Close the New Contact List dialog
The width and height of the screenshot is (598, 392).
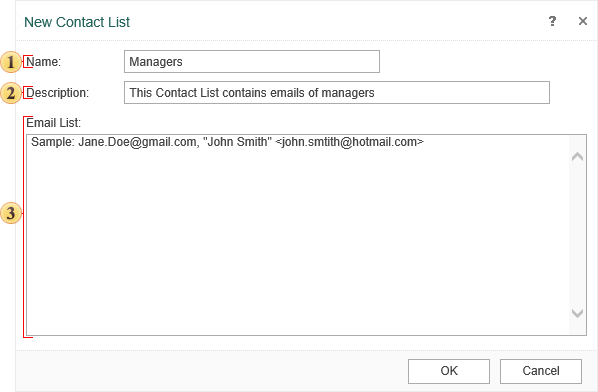pyautogui.click(x=583, y=21)
